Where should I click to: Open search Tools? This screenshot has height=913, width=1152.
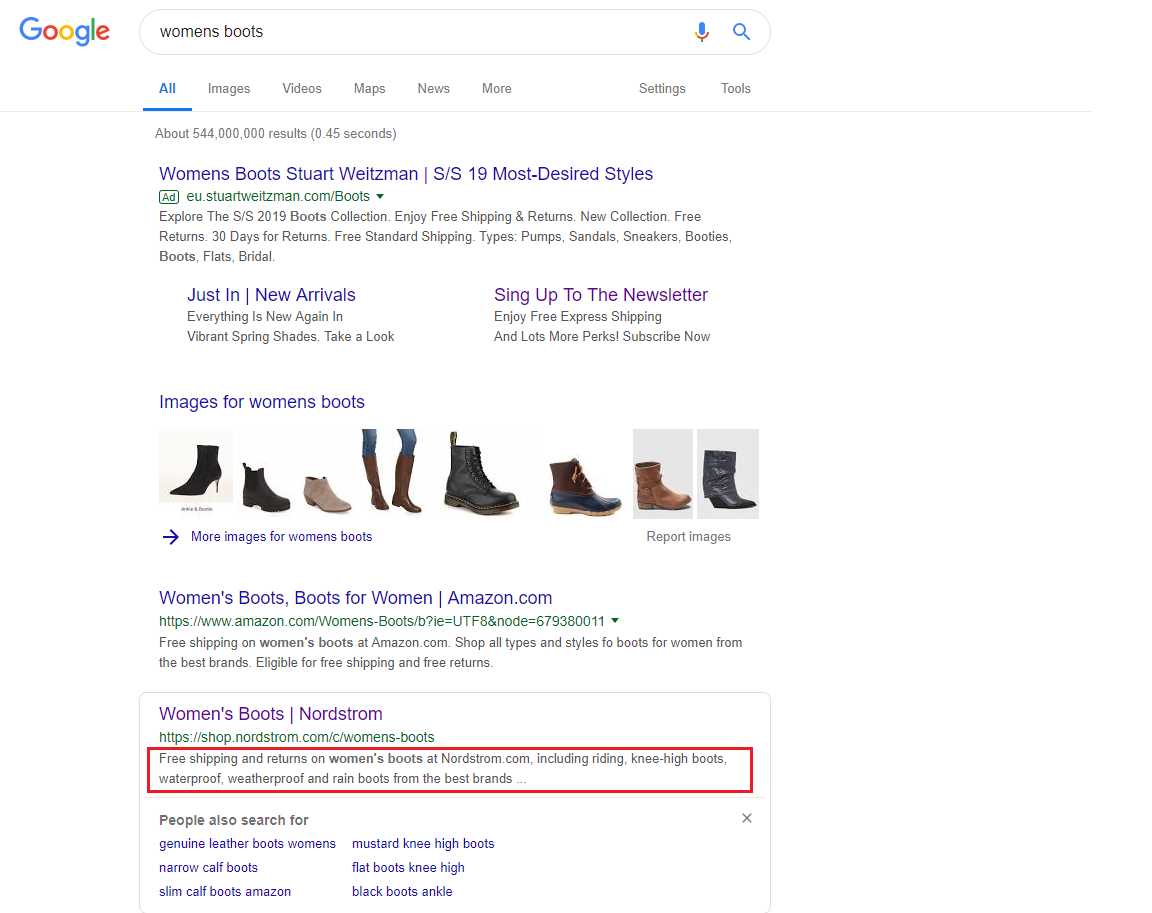(x=735, y=88)
